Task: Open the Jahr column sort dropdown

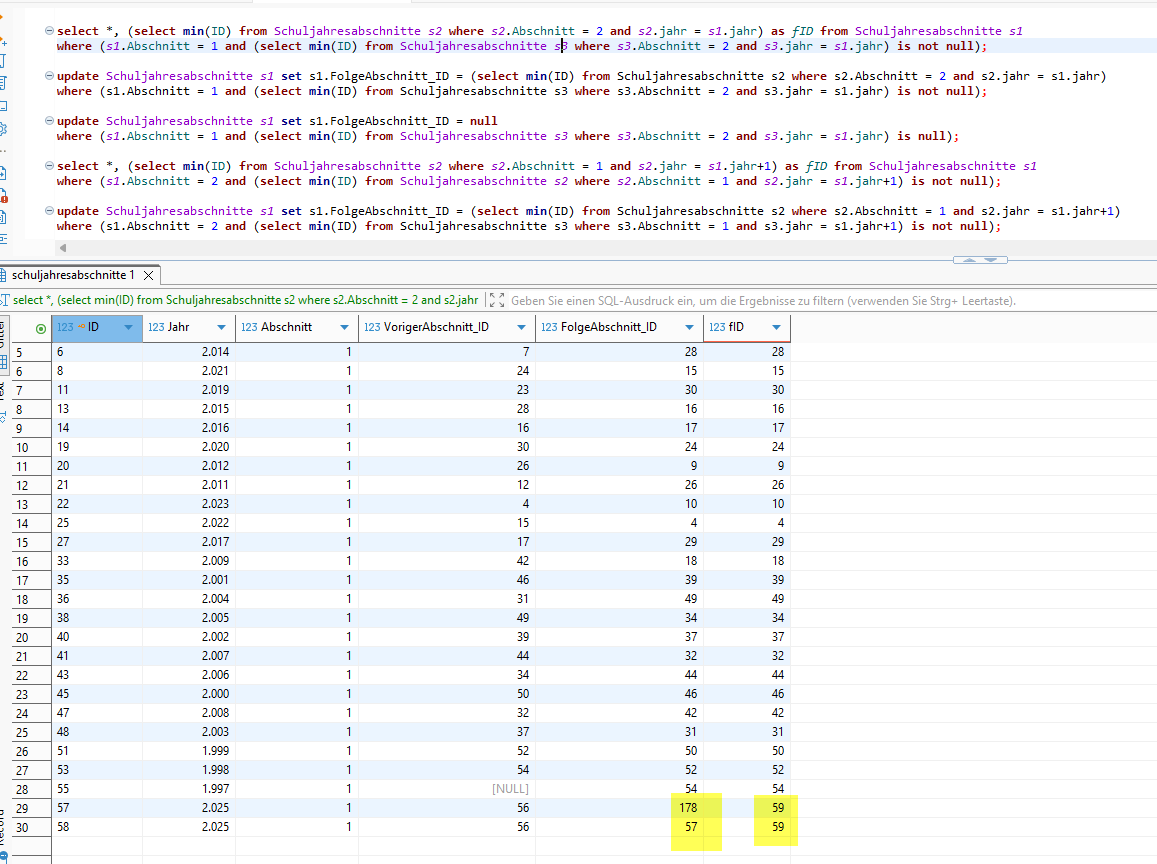Action: (x=221, y=327)
